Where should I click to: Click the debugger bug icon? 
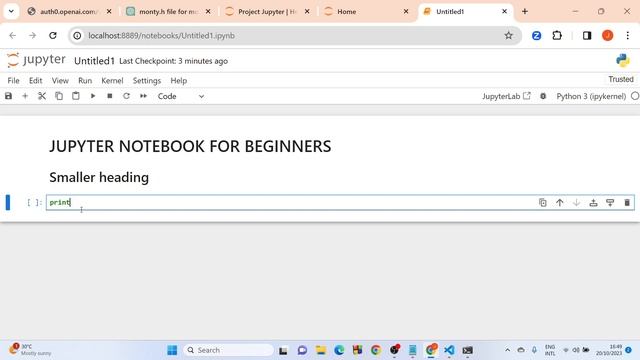[543, 96]
